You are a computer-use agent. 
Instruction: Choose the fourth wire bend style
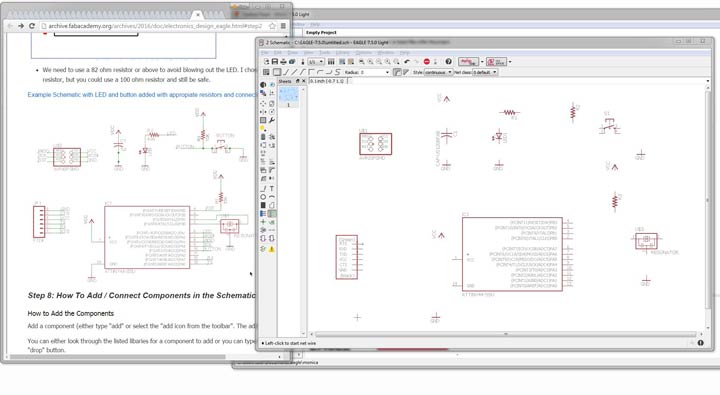303,72
